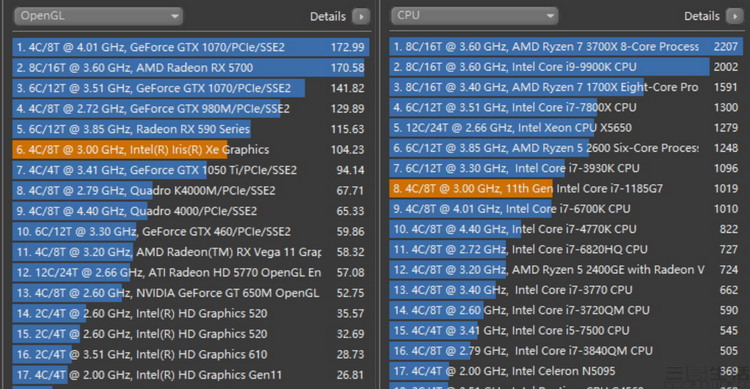This screenshot has width=750, height=389.
Task: Open the CPU benchmark dropdown
Action: pos(474,16)
